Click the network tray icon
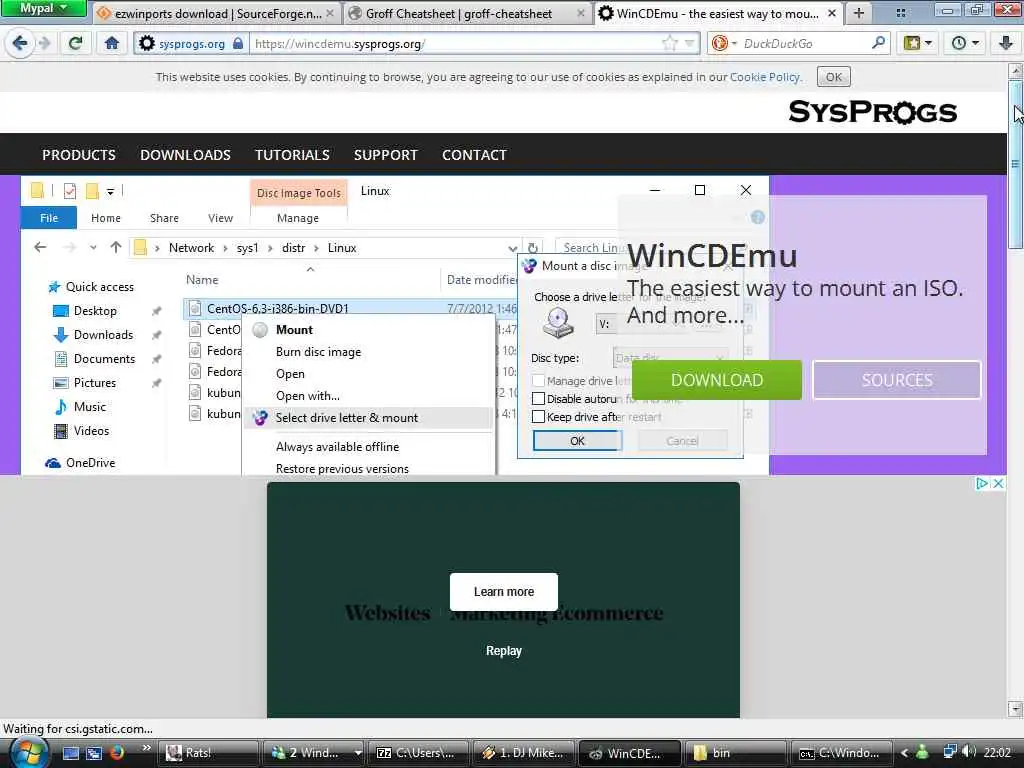This screenshot has width=1024, height=768. coord(950,752)
